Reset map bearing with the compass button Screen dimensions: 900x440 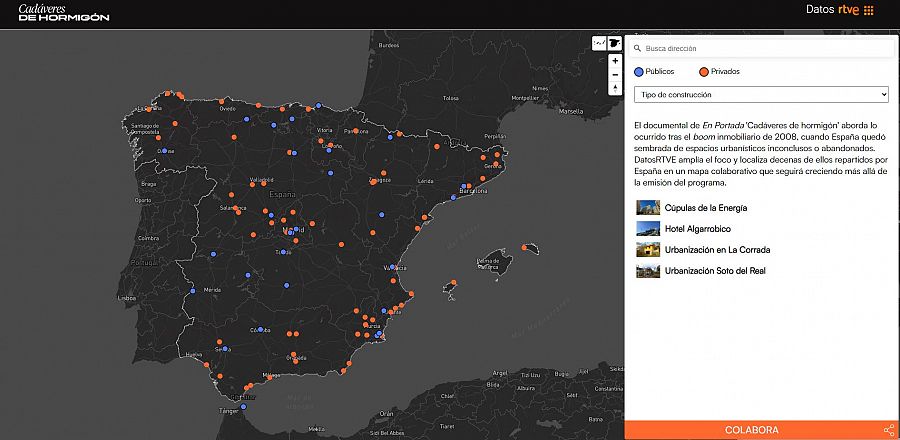[x=615, y=88]
